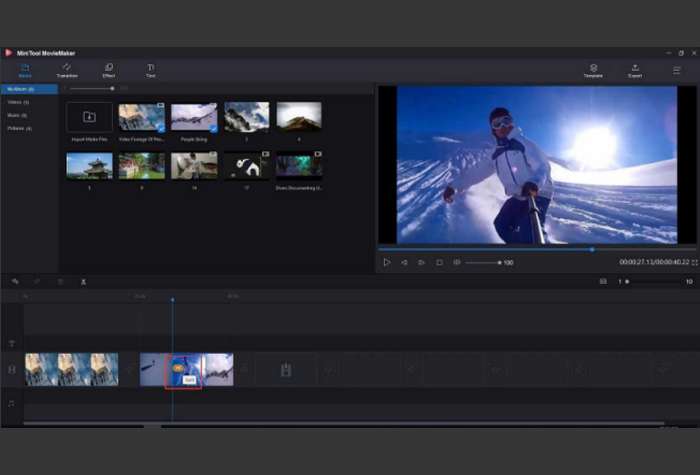Adjust the media thumbnail size slider
Image resolution: width=700 pixels, height=475 pixels.
[92, 89]
